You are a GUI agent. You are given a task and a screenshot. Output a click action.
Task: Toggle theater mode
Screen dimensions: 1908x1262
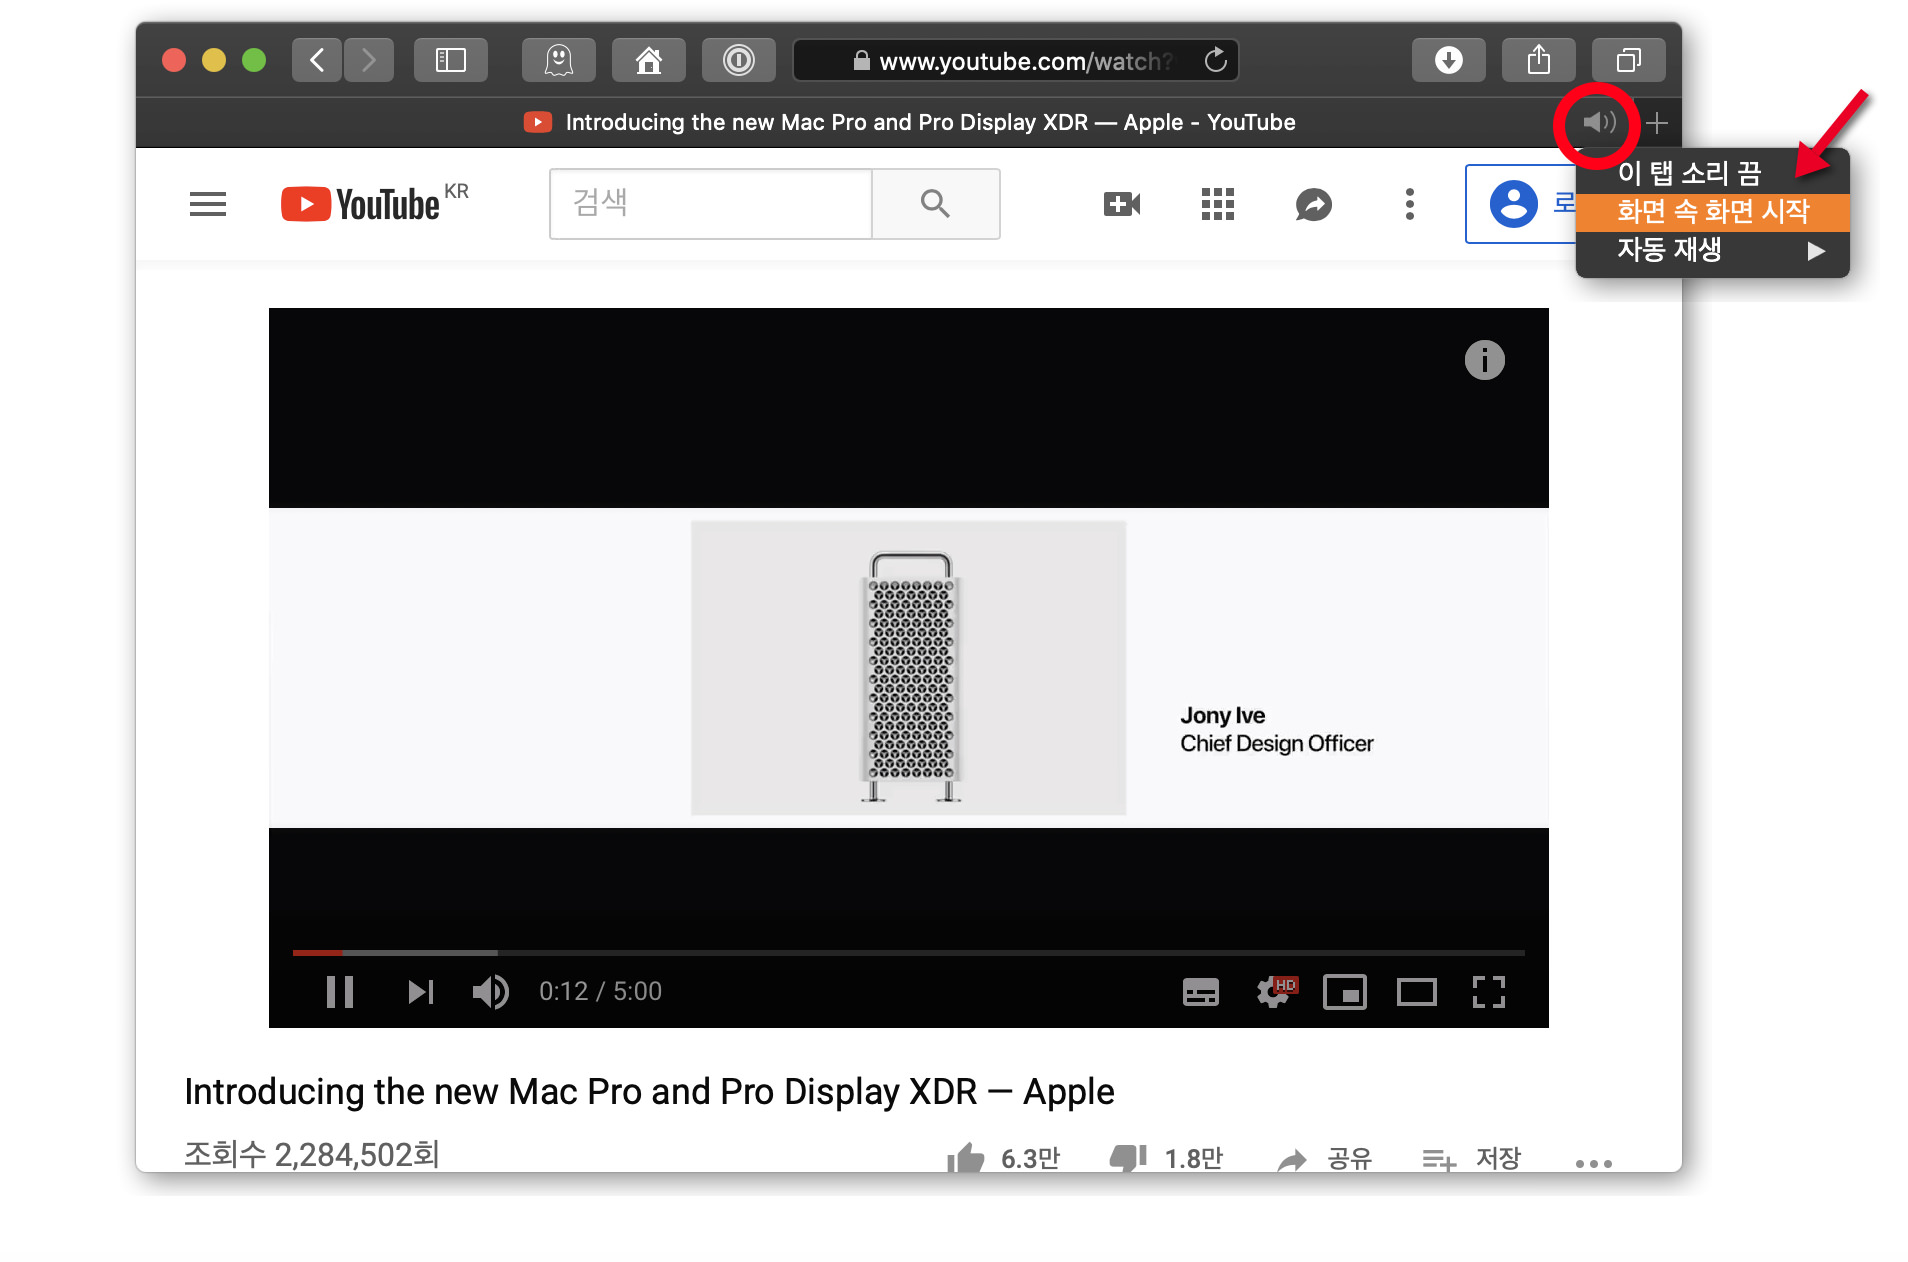pos(1416,992)
